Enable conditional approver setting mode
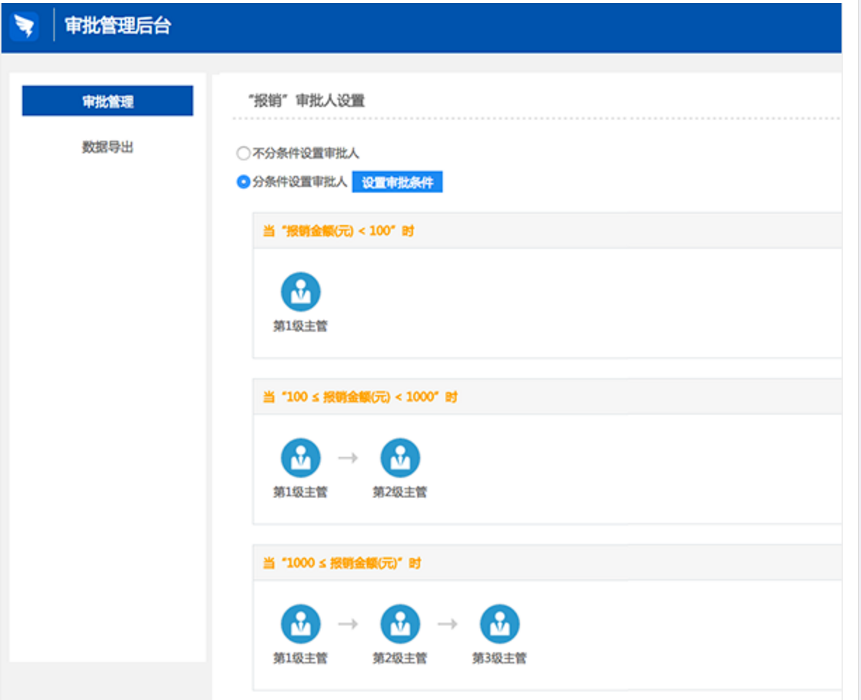Image resolution: width=861 pixels, height=700 pixels. (x=242, y=181)
